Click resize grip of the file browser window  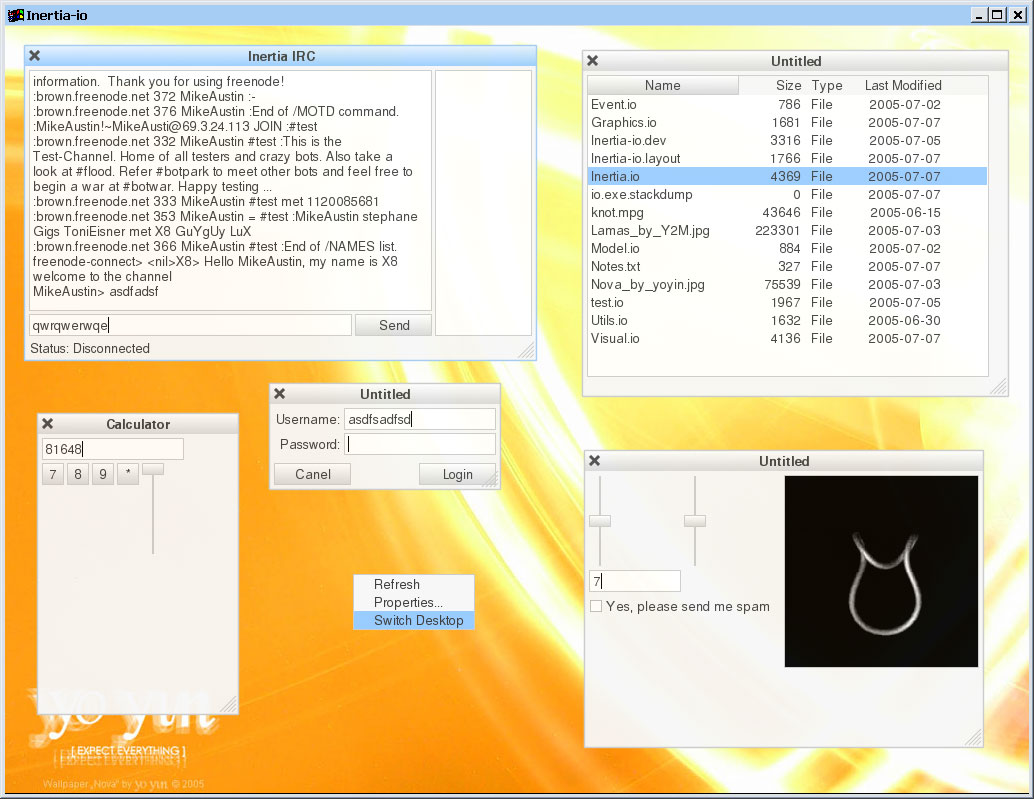(999, 387)
